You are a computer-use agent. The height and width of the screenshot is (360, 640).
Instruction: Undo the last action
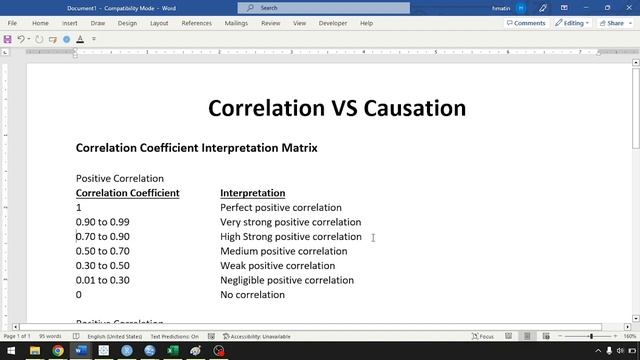click(20, 39)
